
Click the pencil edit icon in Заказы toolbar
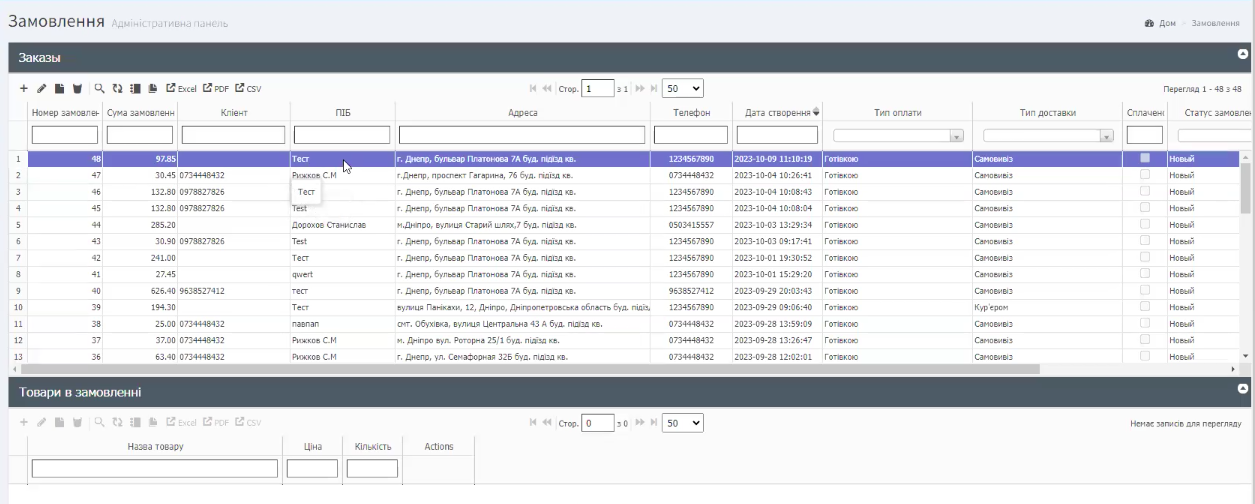(x=42, y=88)
